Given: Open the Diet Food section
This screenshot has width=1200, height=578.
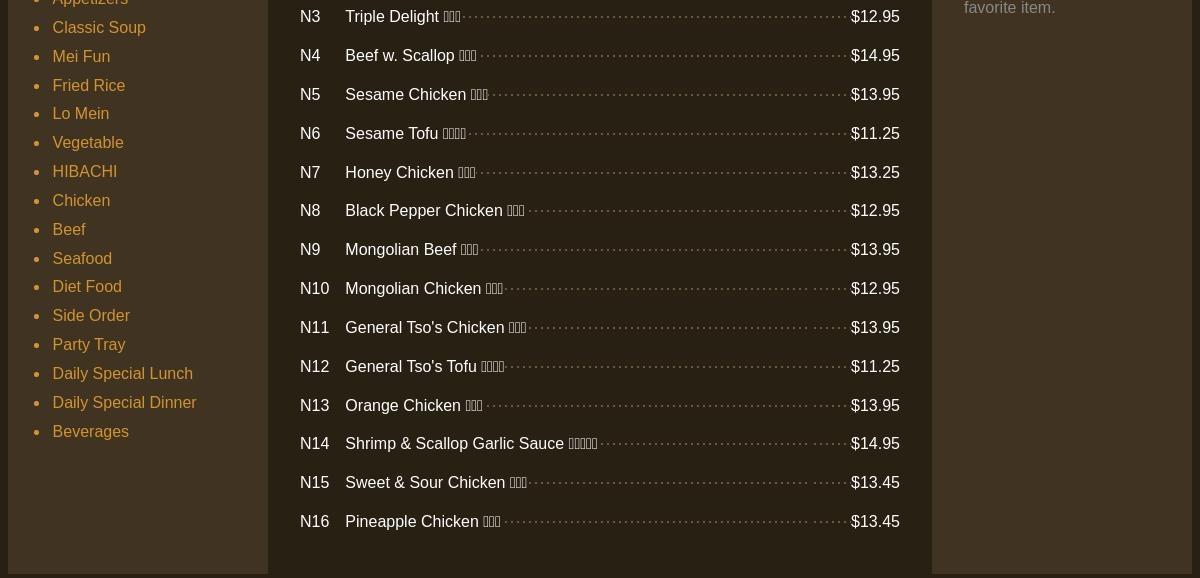Looking at the screenshot, I should 87,287.
